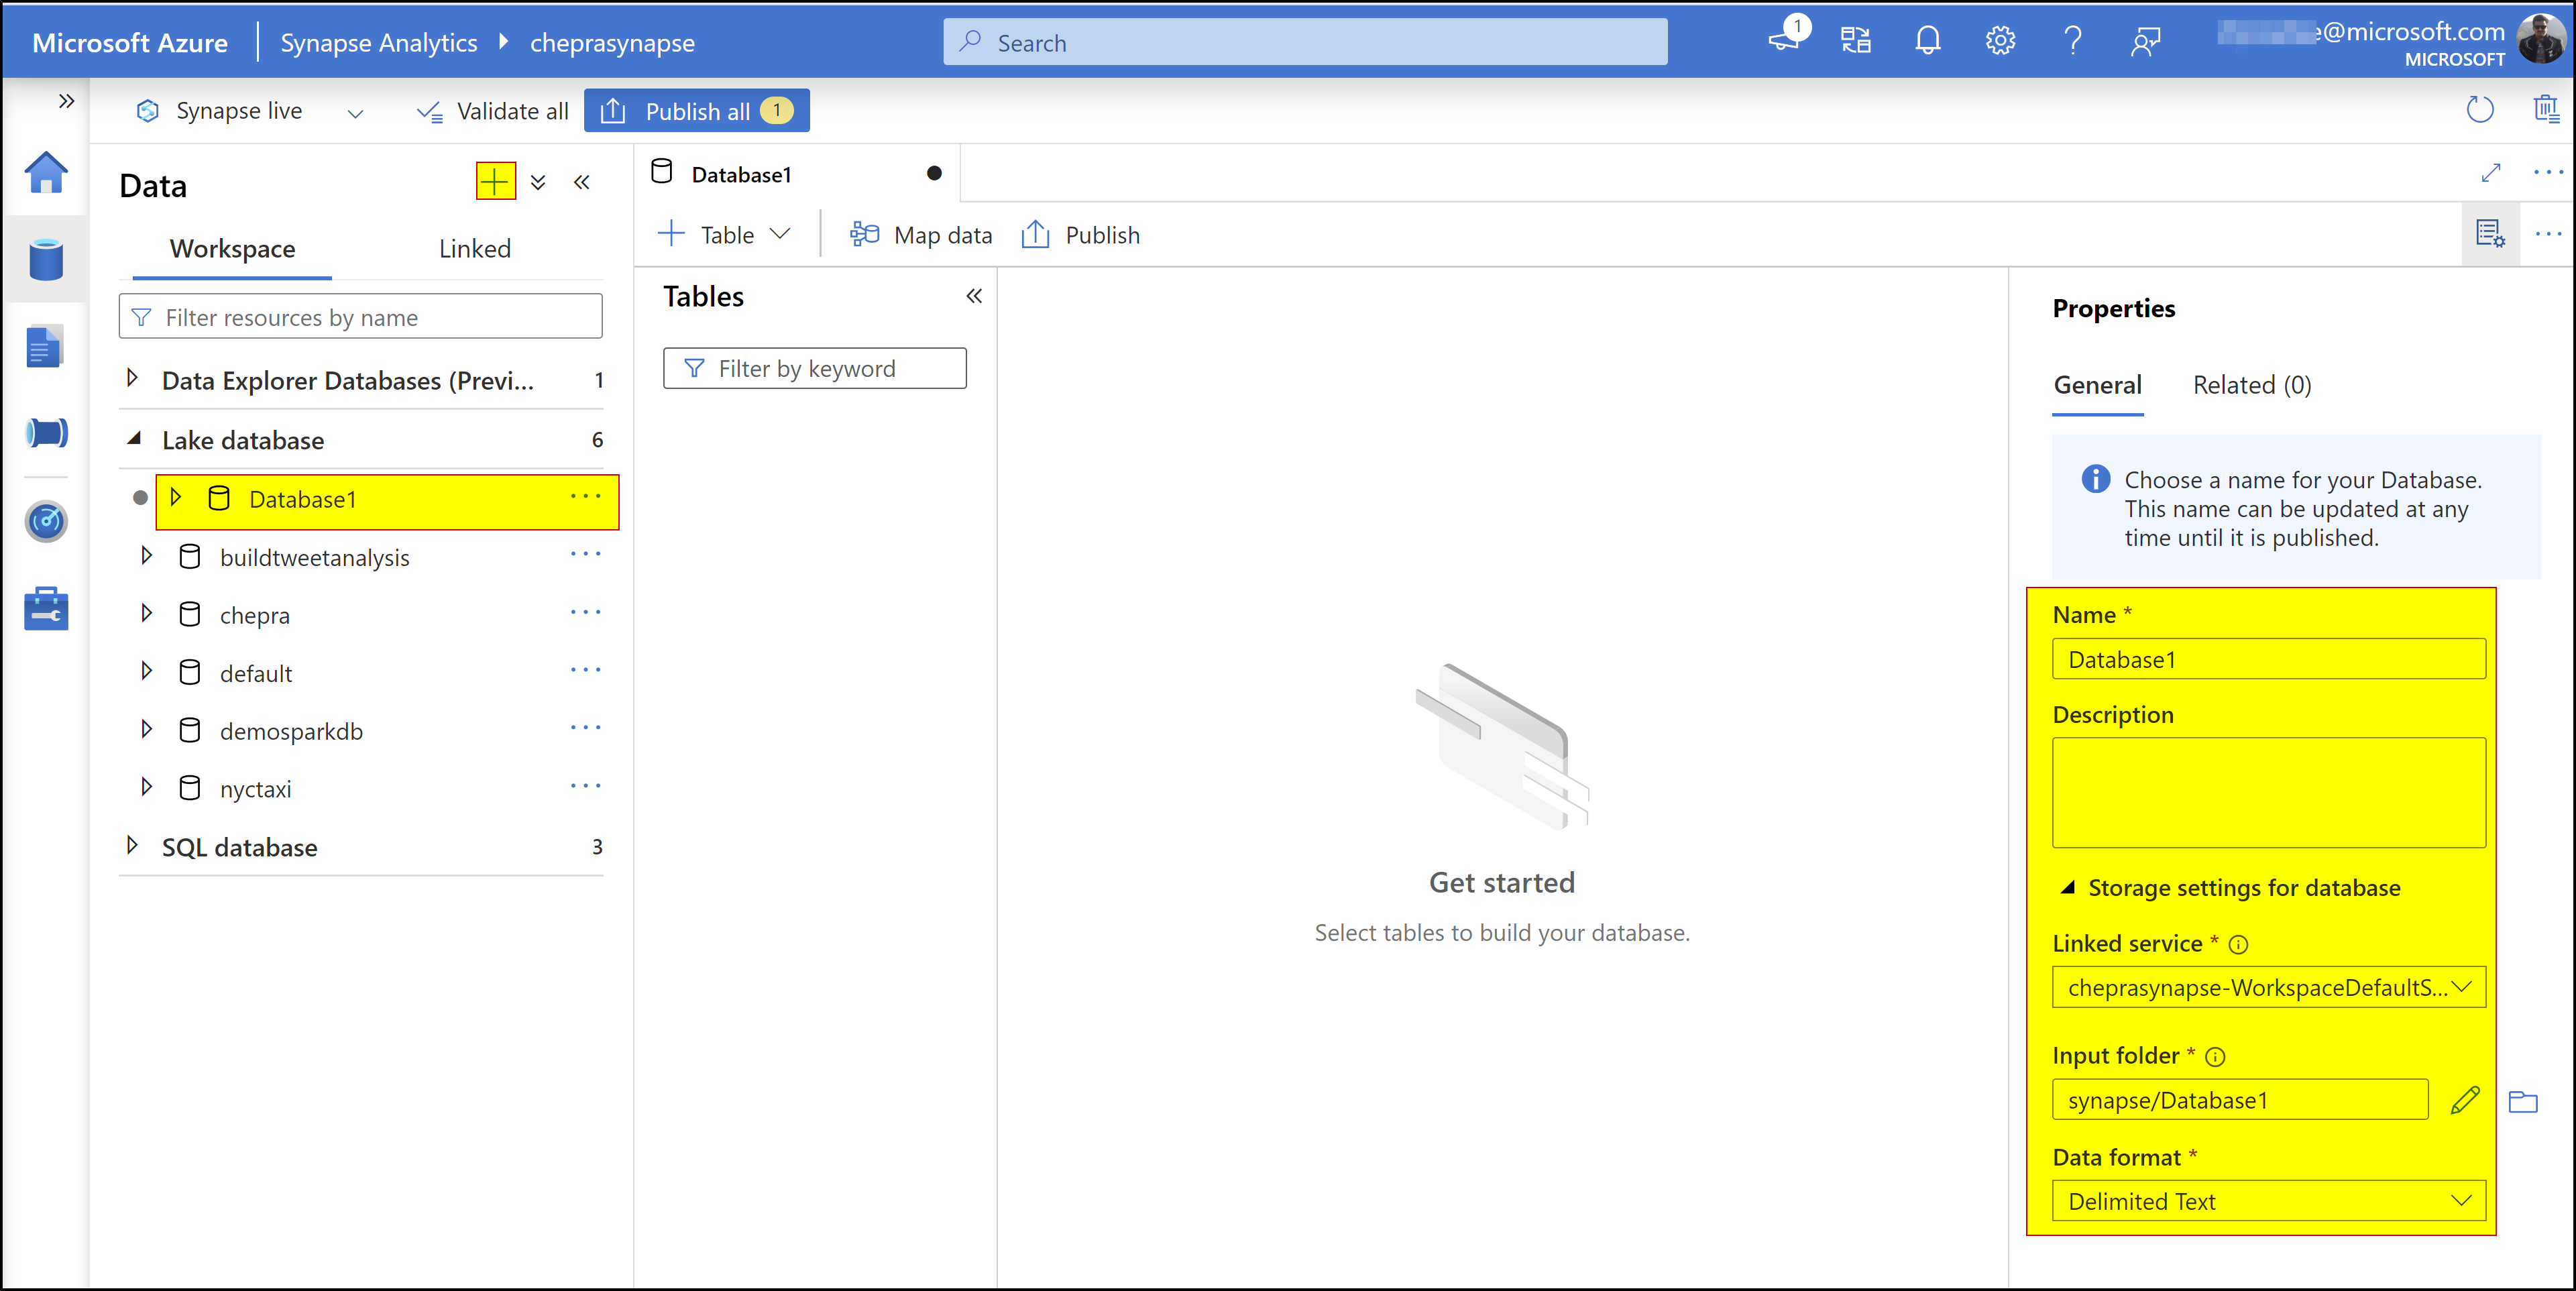Open the Integrate hub pipeline icon
This screenshot has width=2576, height=1291.
click(x=46, y=433)
